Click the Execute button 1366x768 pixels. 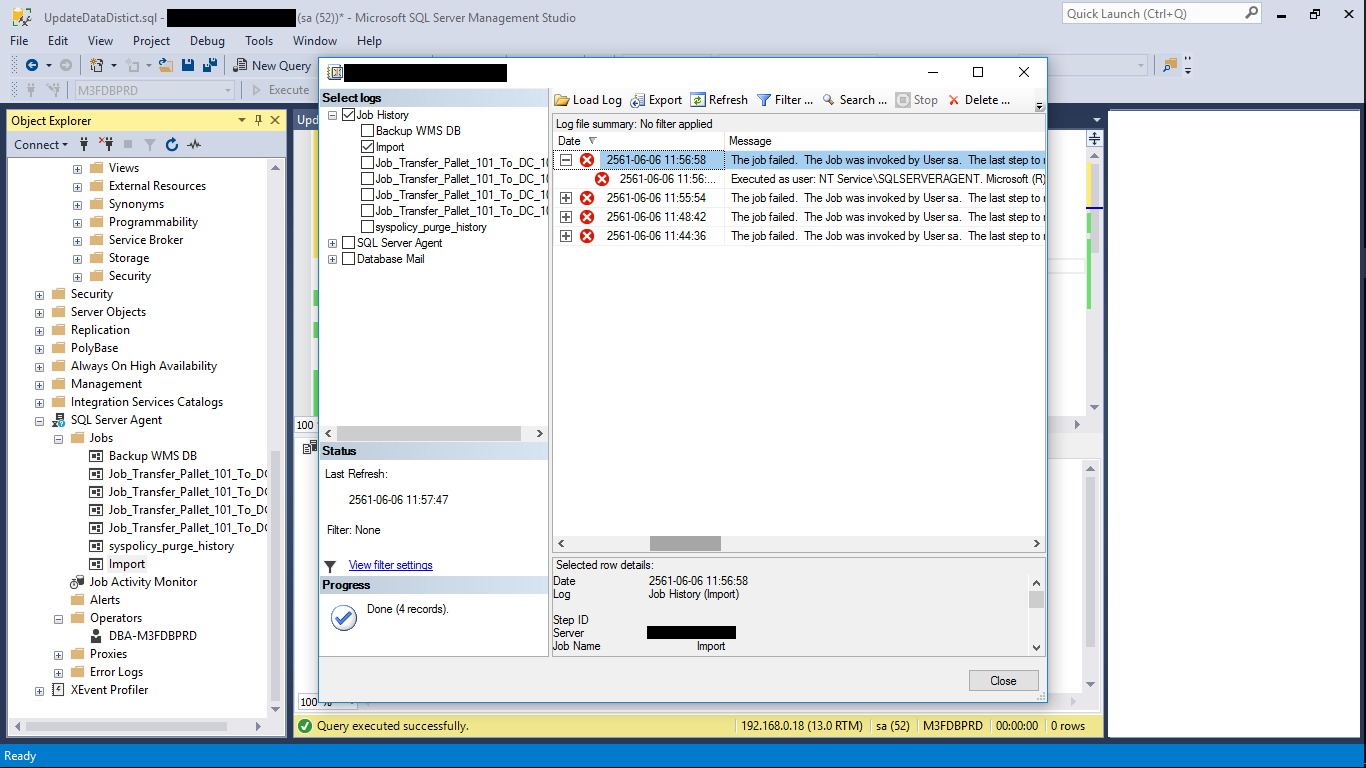(x=280, y=90)
